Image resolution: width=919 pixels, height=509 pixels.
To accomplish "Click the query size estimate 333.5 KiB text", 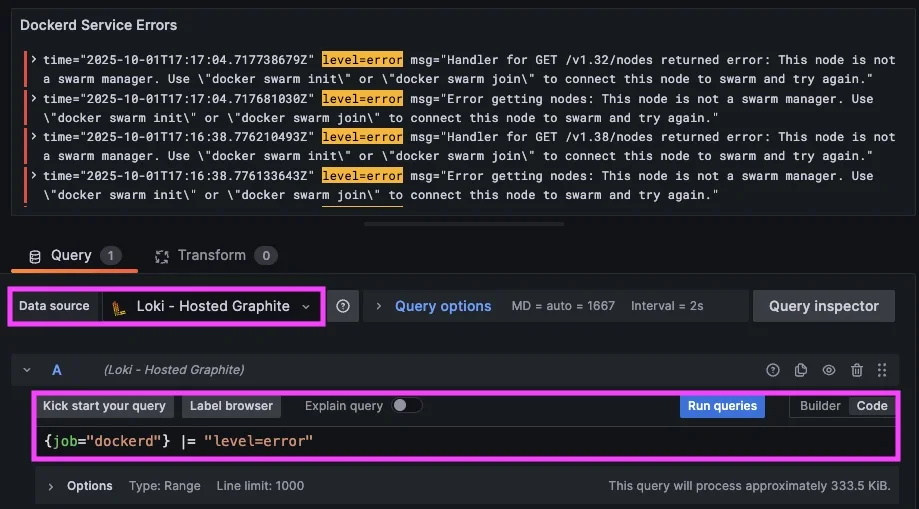I will [749, 486].
